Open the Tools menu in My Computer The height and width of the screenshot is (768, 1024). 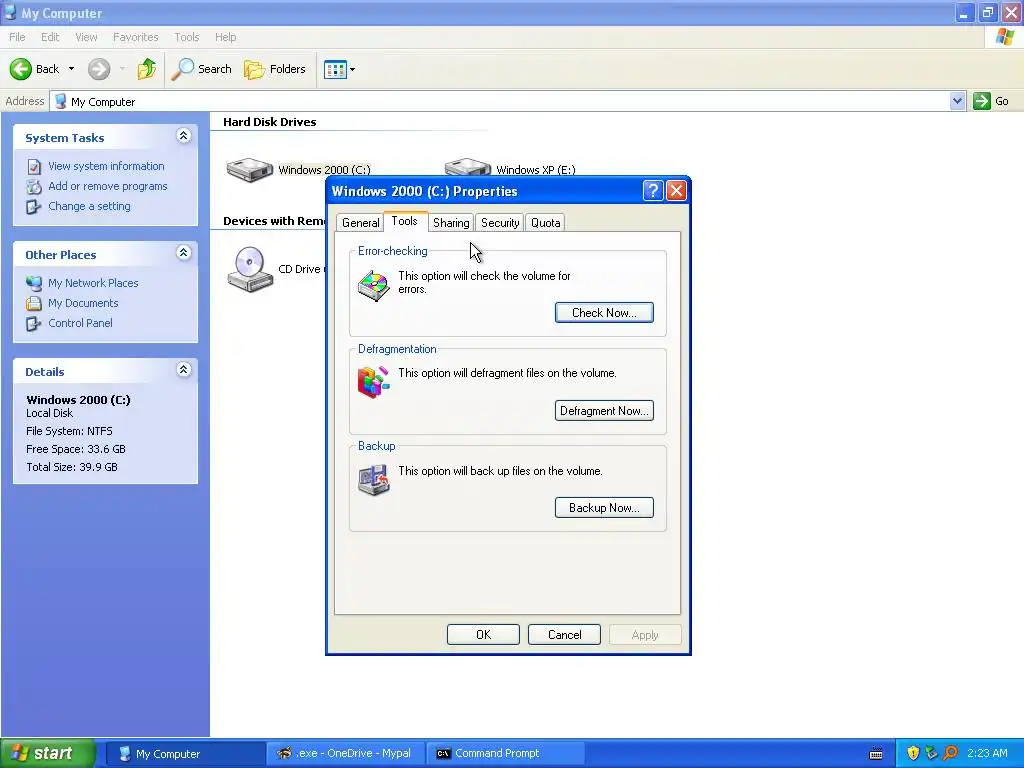click(x=186, y=37)
